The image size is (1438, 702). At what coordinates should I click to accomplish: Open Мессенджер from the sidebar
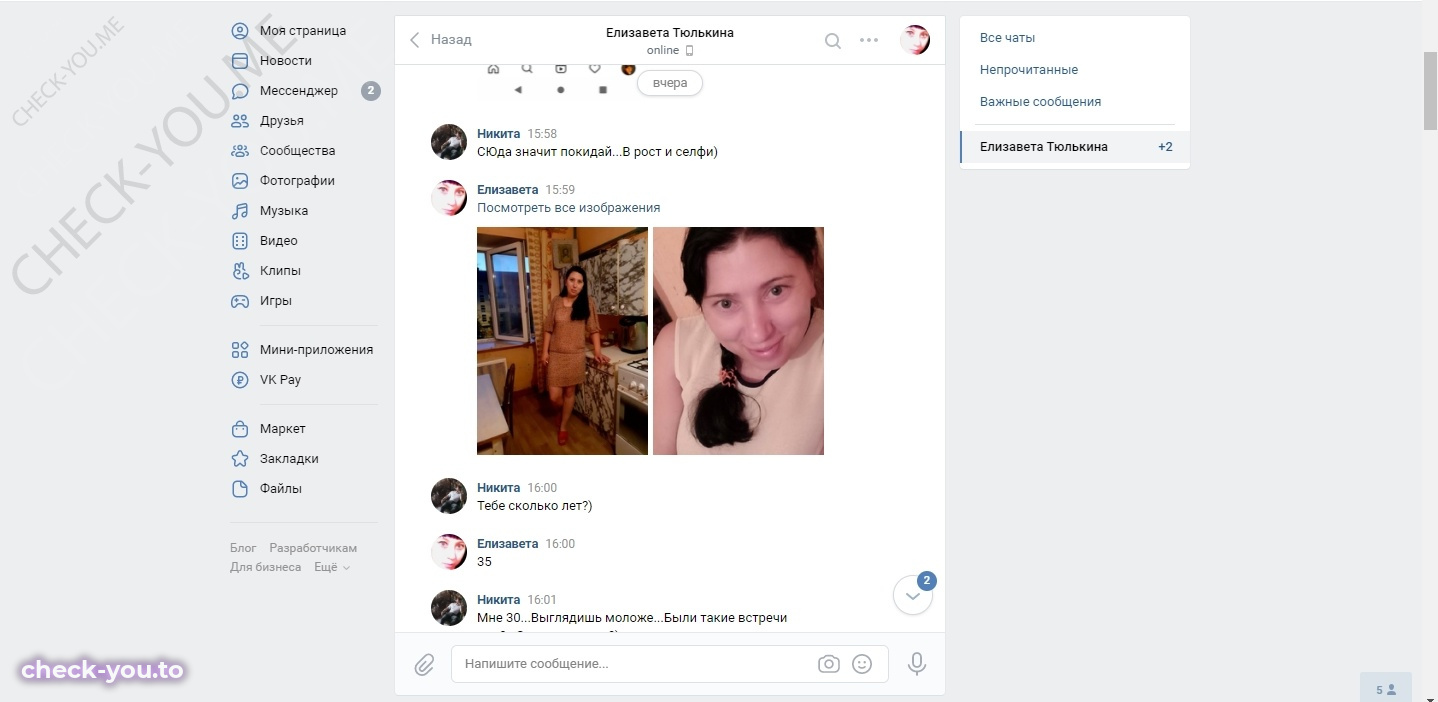click(298, 91)
